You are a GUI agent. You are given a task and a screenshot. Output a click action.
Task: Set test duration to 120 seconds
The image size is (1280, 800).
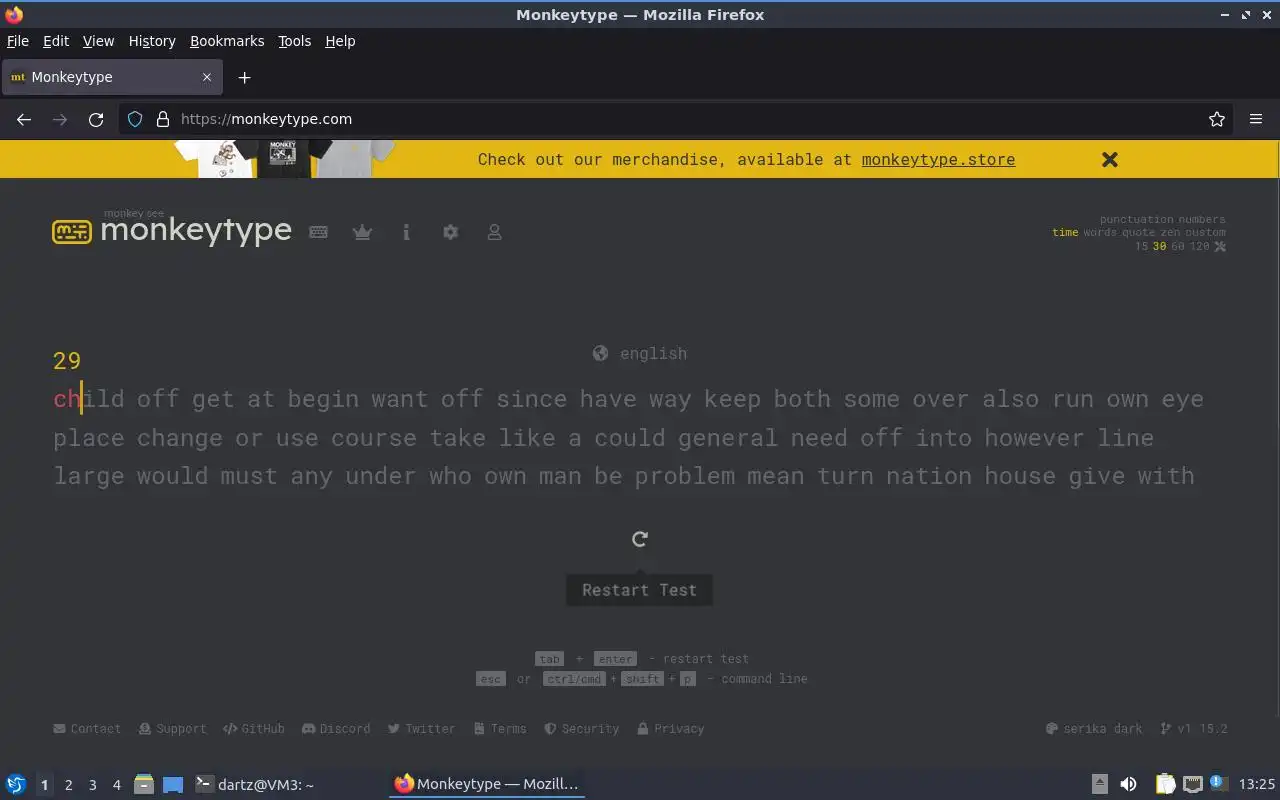point(1199,246)
